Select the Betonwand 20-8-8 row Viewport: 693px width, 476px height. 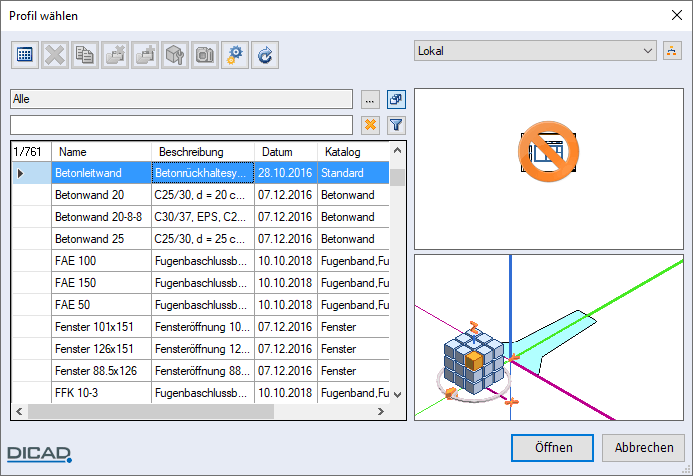click(201, 217)
